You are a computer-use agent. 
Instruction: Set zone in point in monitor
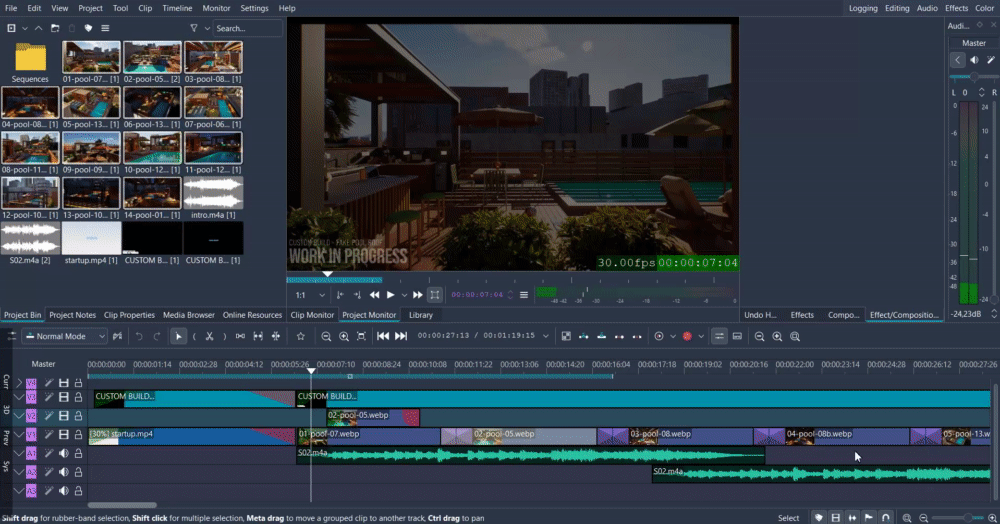pyautogui.click(x=340, y=295)
